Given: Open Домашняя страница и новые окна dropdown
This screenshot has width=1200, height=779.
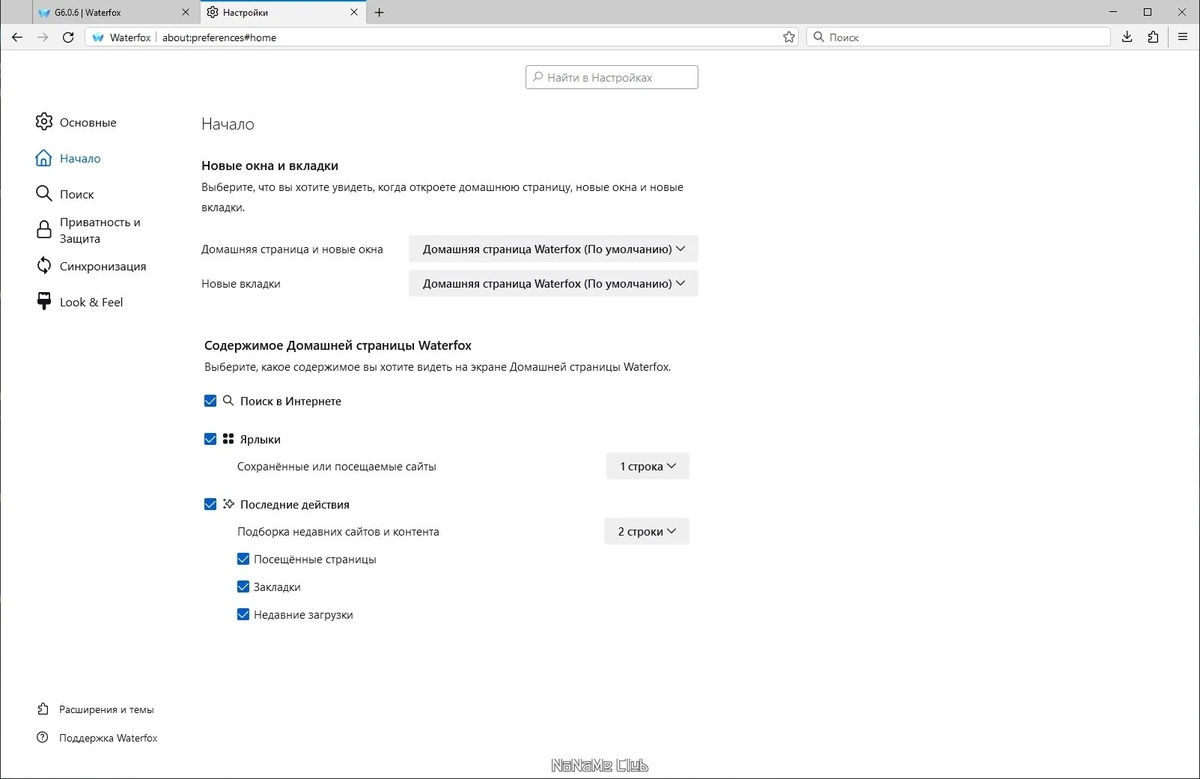Looking at the screenshot, I should [x=553, y=249].
